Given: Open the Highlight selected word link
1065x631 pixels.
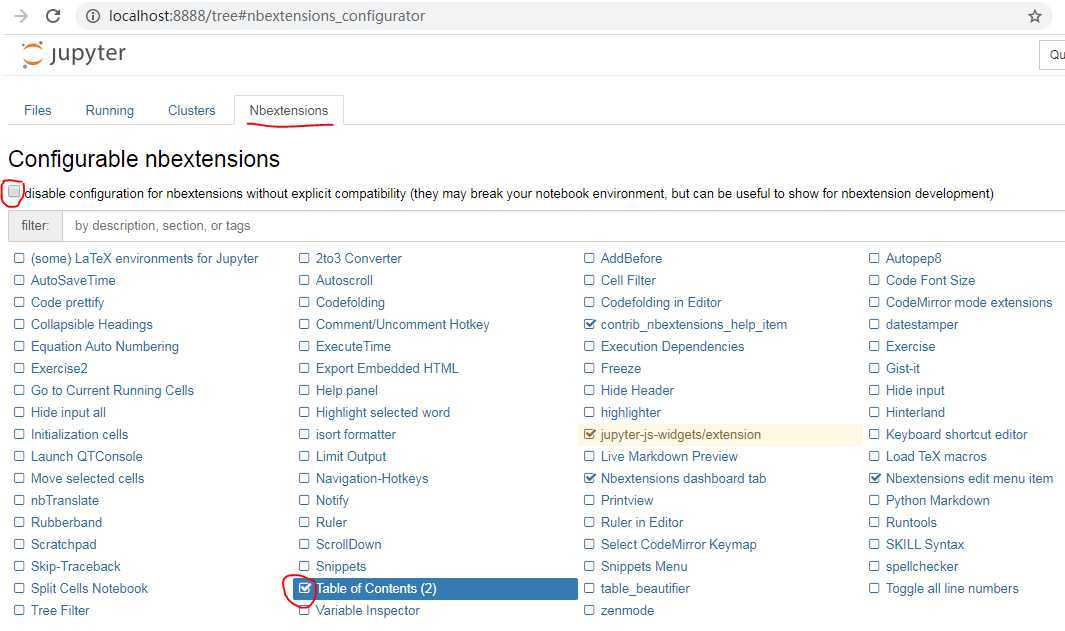Looking at the screenshot, I should (382, 412).
